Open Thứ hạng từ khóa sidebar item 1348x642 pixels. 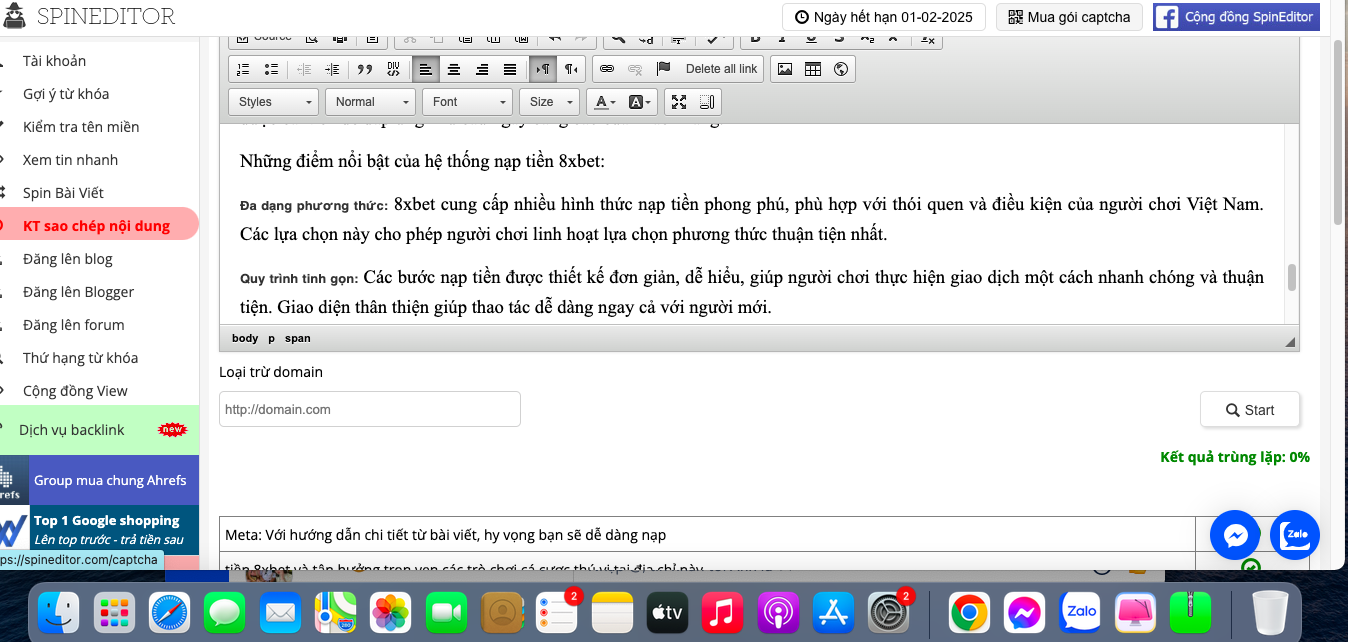pyautogui.click(x=81, y=358)
